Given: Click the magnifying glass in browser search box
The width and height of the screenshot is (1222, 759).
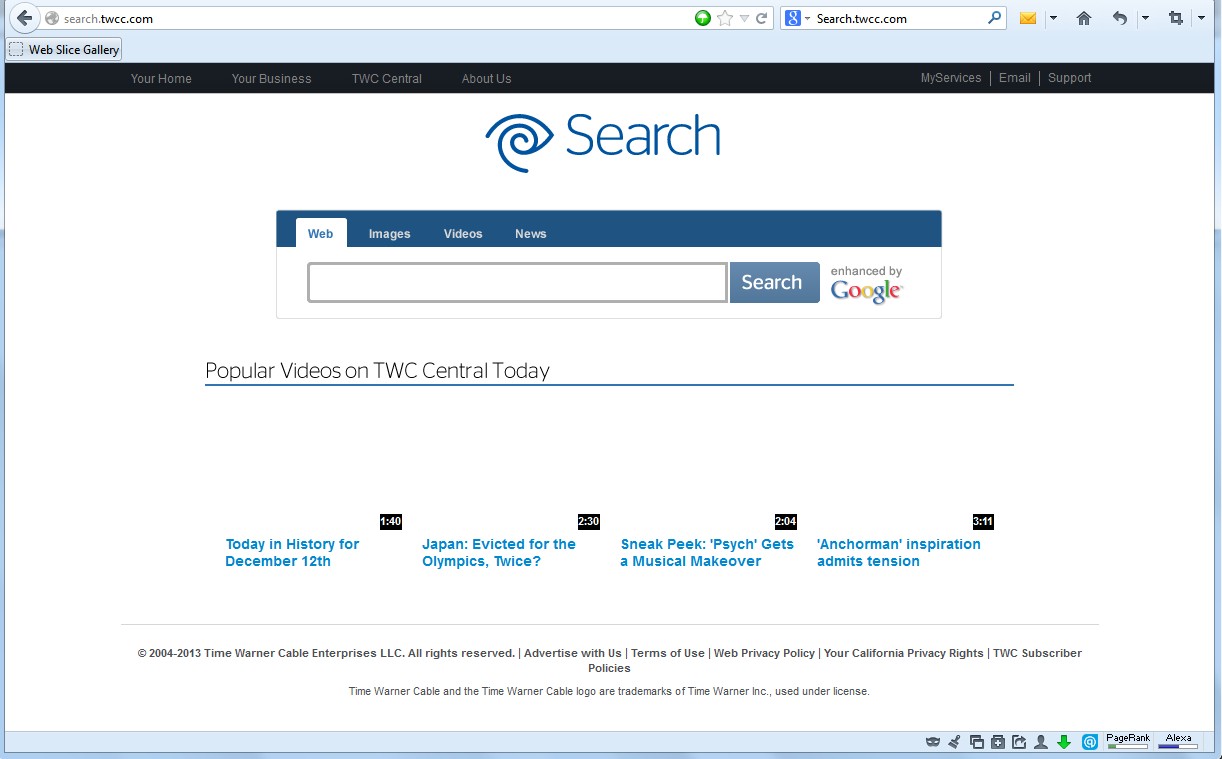Looking at the screenshot, I should coord(995,18).
